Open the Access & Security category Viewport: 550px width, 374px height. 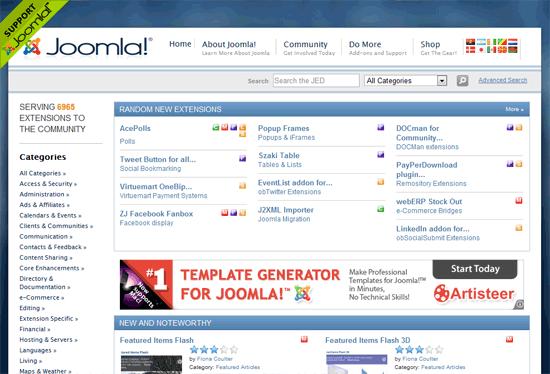pyautogui.click(x=48, y=184)
